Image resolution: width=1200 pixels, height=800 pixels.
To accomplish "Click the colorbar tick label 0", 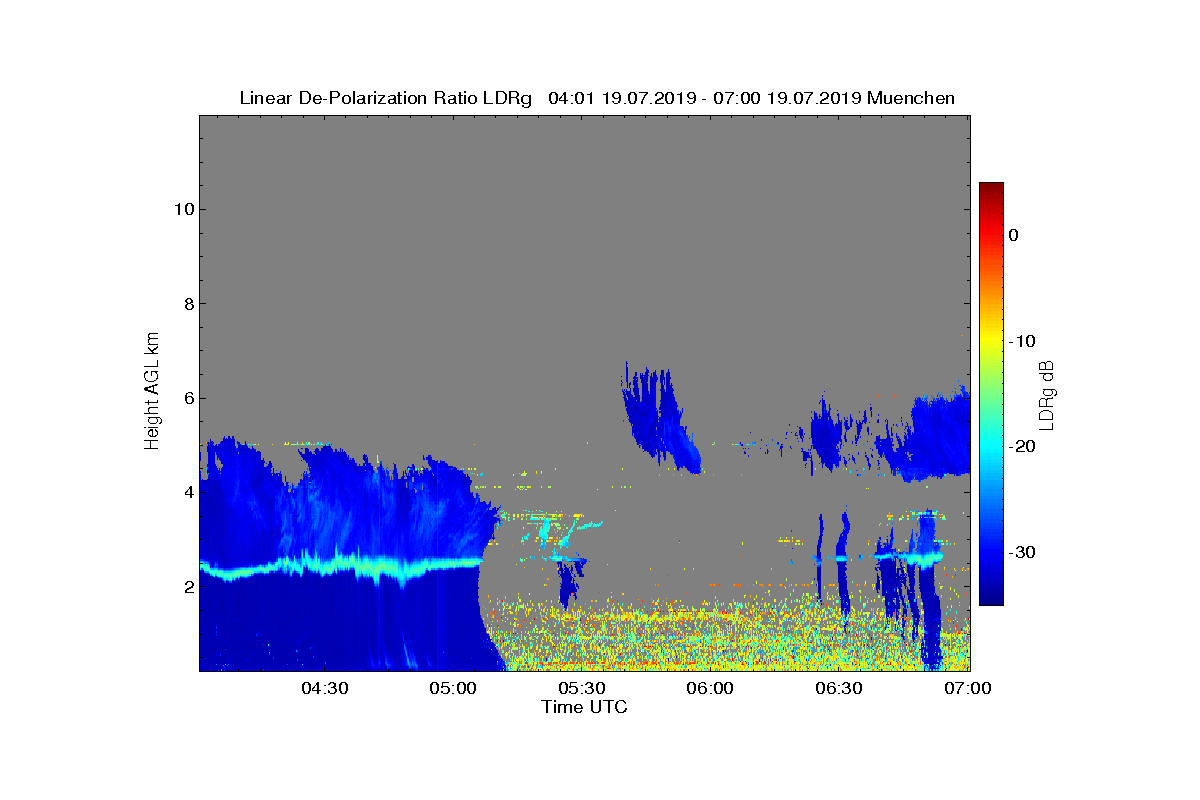I will 1013,235.
